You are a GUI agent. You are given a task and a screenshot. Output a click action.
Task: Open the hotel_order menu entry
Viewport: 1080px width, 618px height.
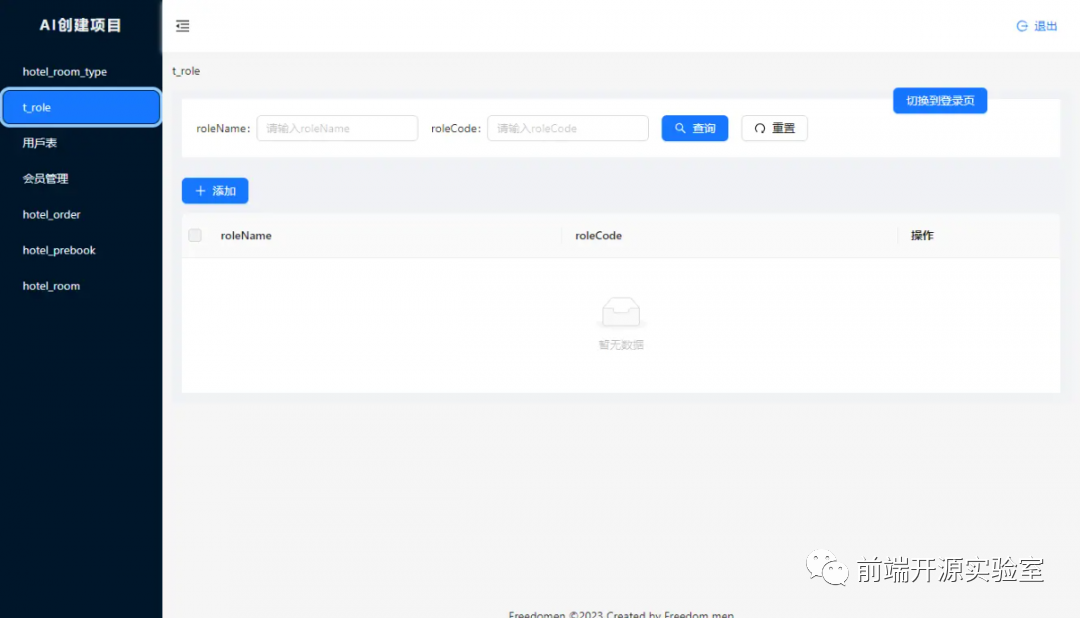click(52, 215)
